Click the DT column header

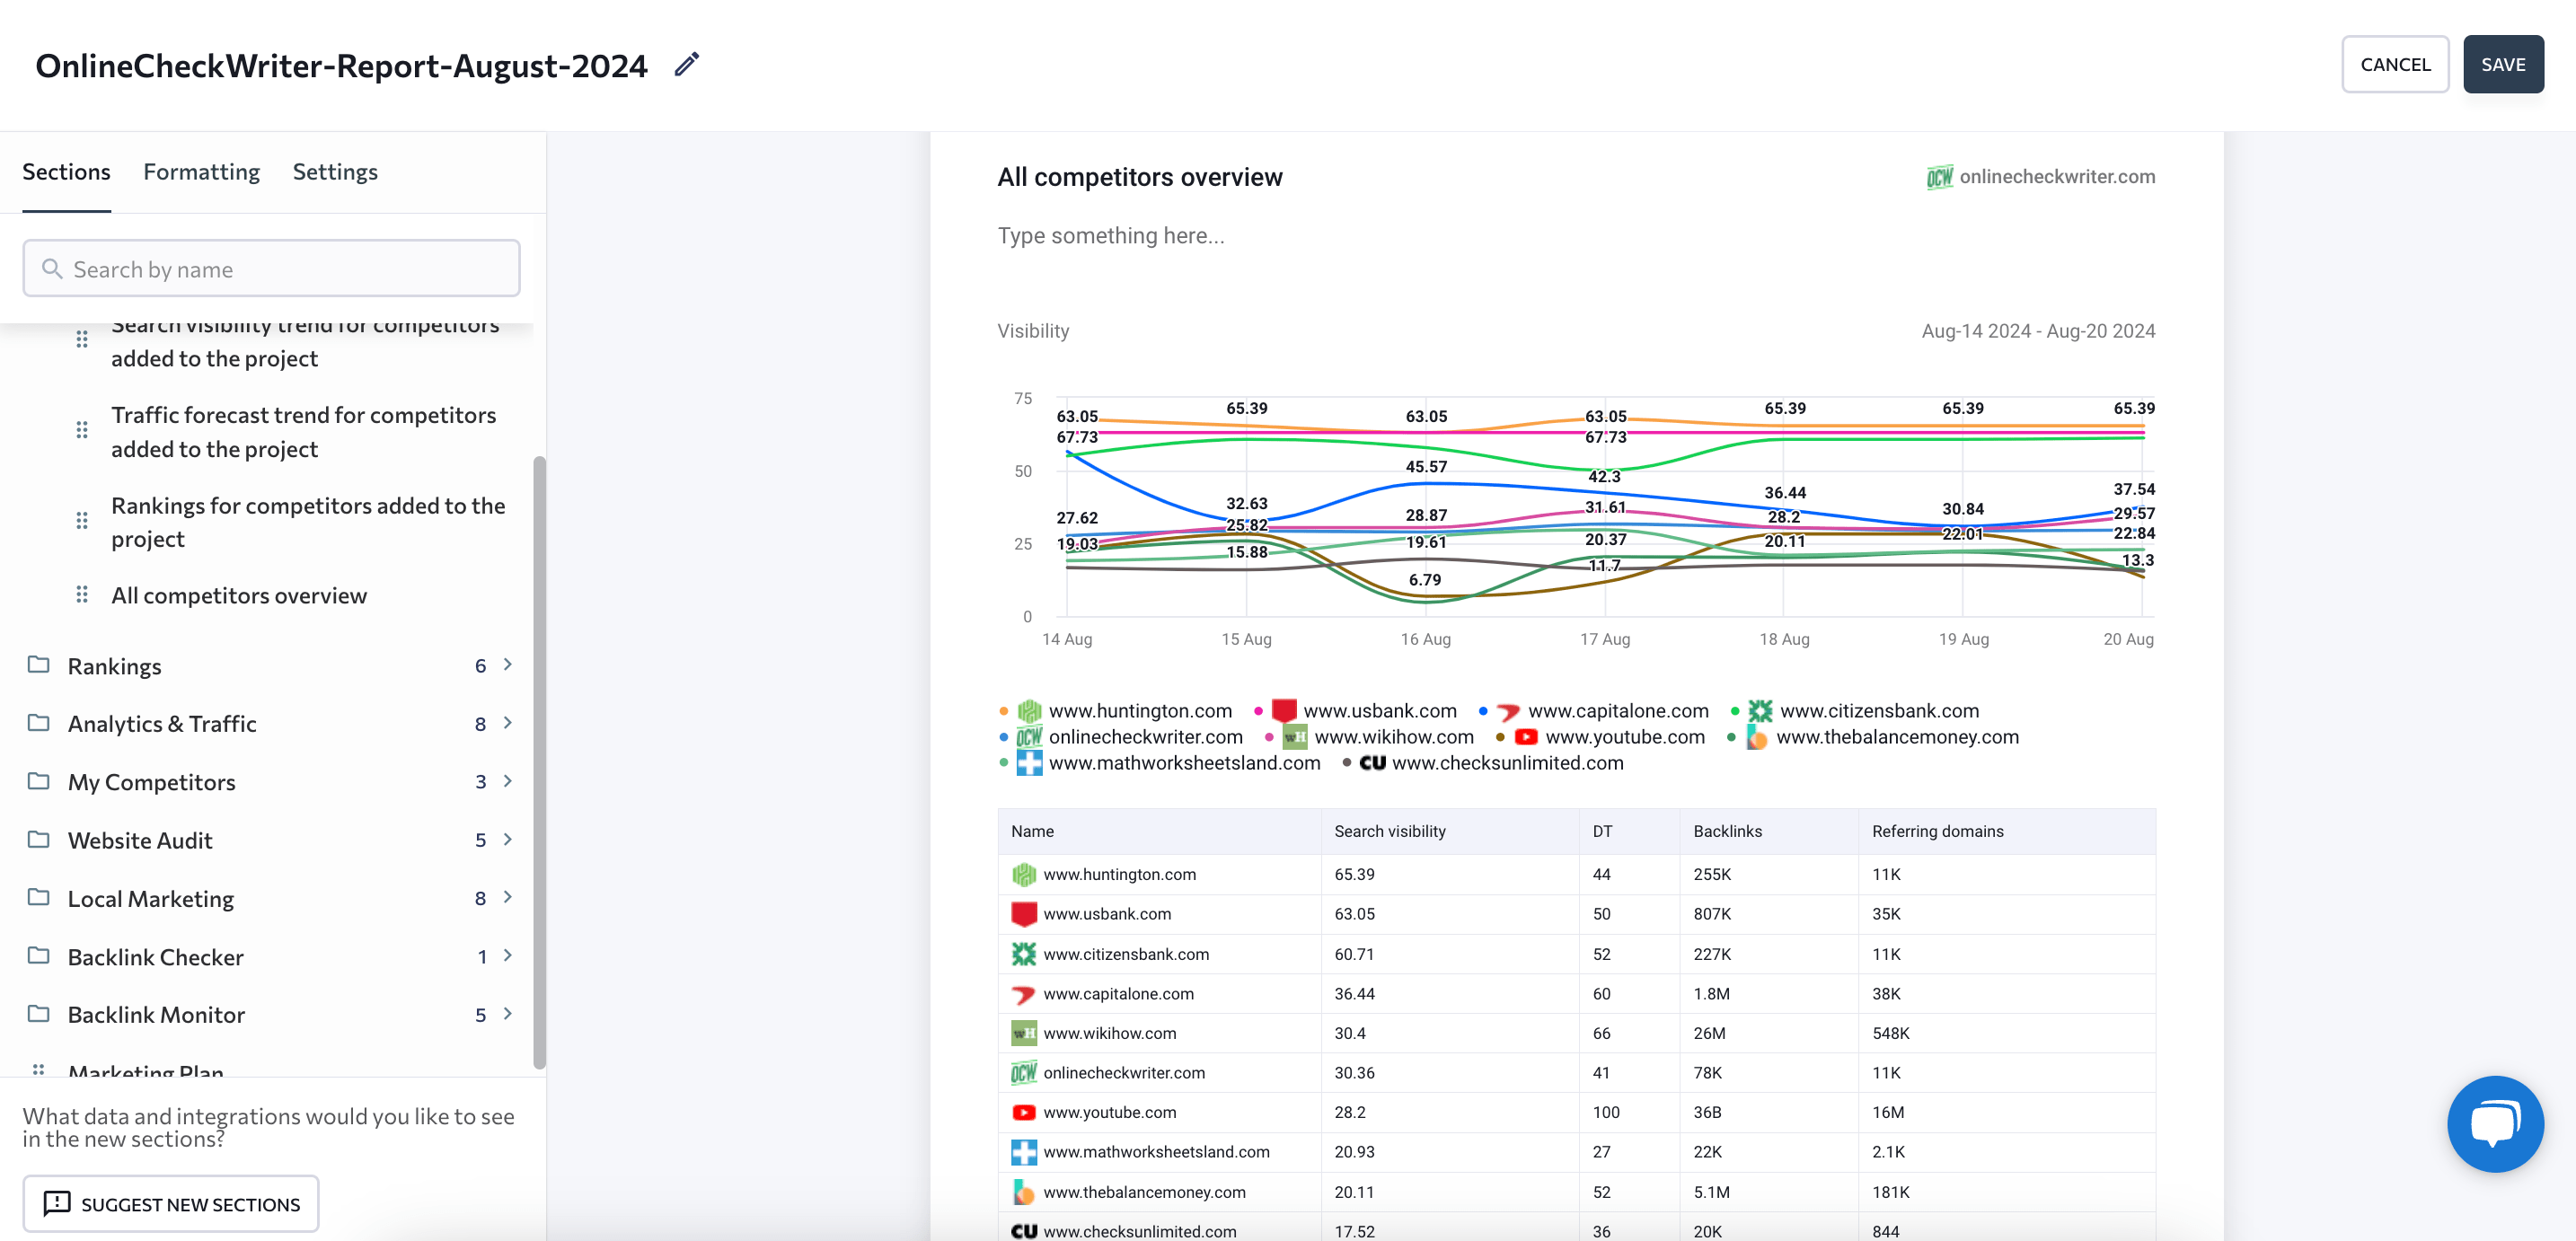[x=1602, y=831]
